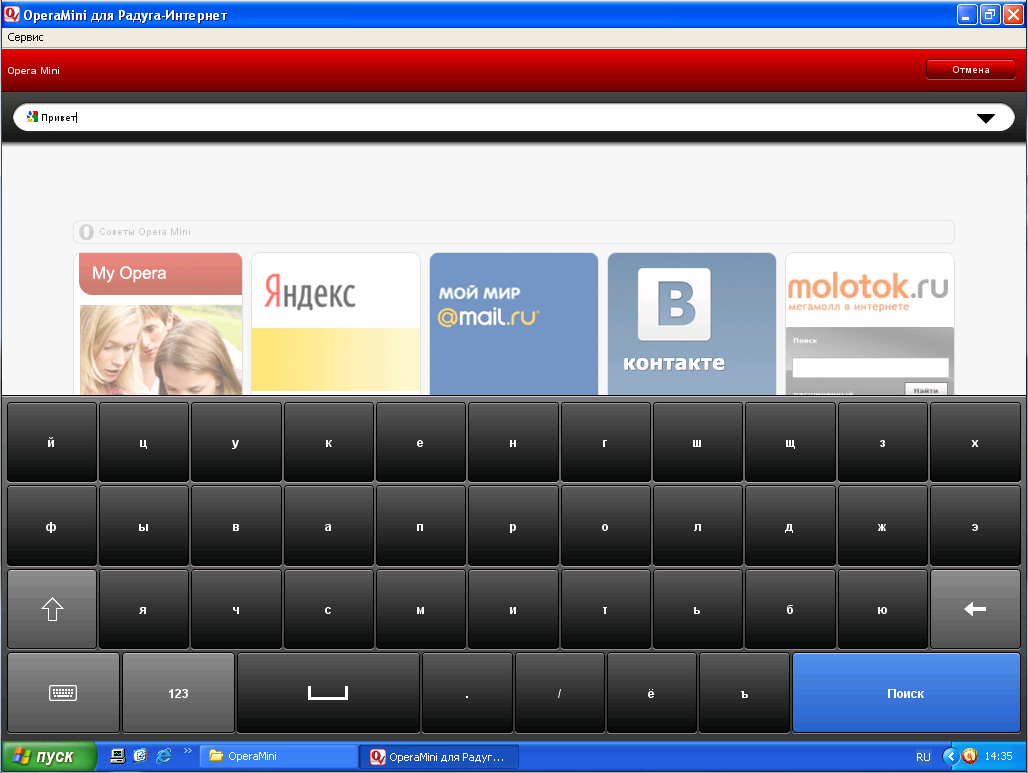Switch to the 123 numeric layout
The width and height of the screenshot is (1028, 773).
tap(178, 693)
